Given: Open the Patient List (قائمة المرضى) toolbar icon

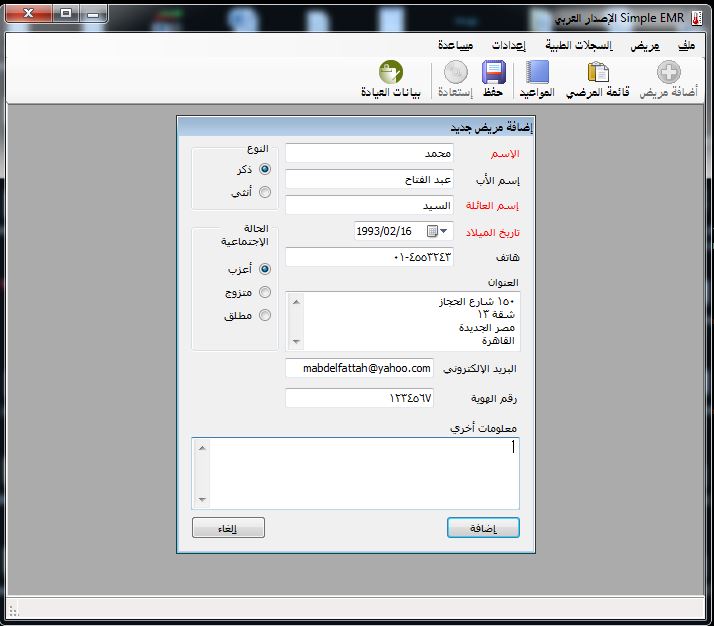Looking at the screenshot, I should click(598, 72).
